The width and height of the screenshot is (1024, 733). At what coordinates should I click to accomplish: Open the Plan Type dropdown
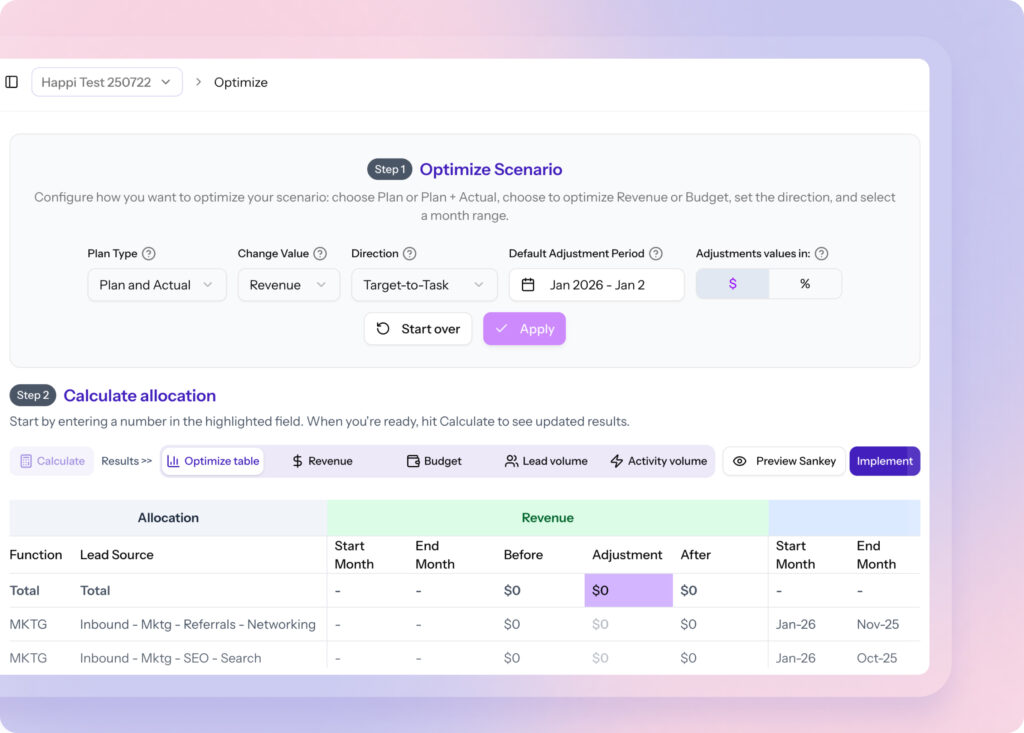[156, 284]
